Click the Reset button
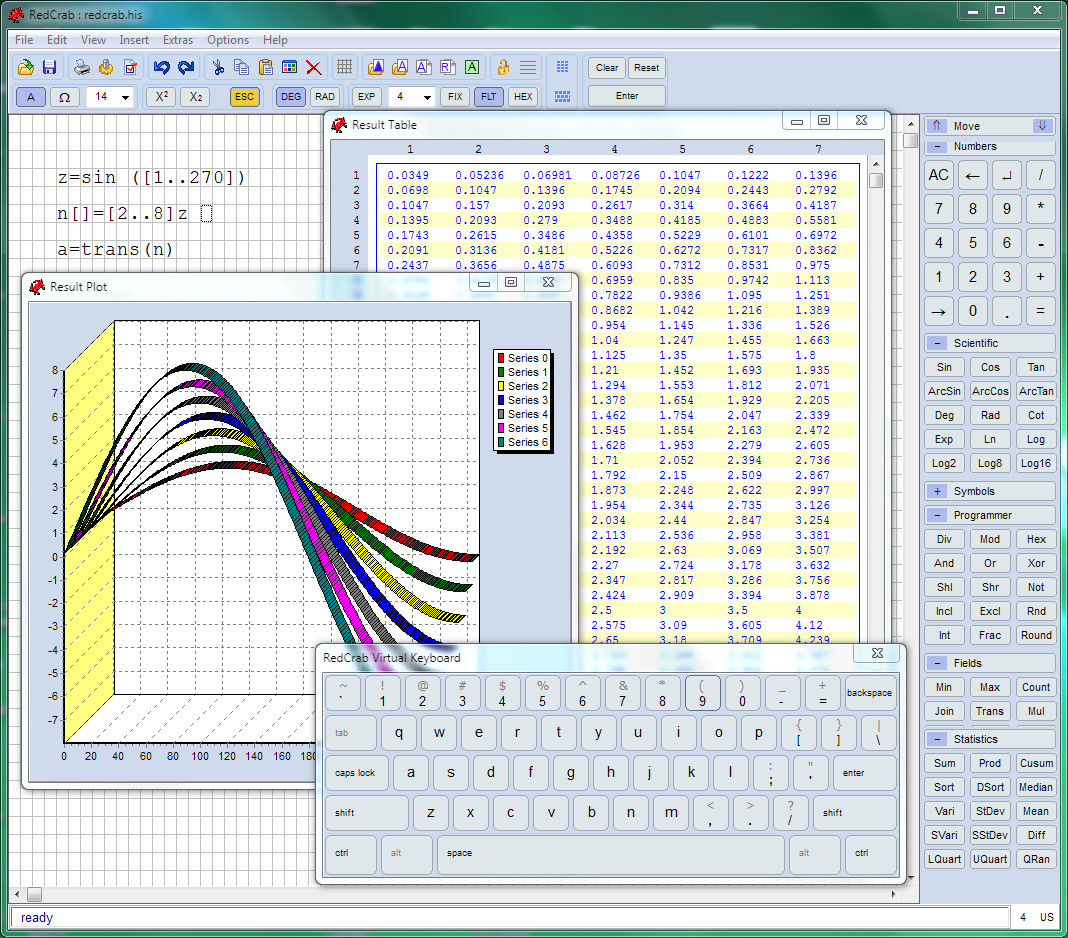 646,67
